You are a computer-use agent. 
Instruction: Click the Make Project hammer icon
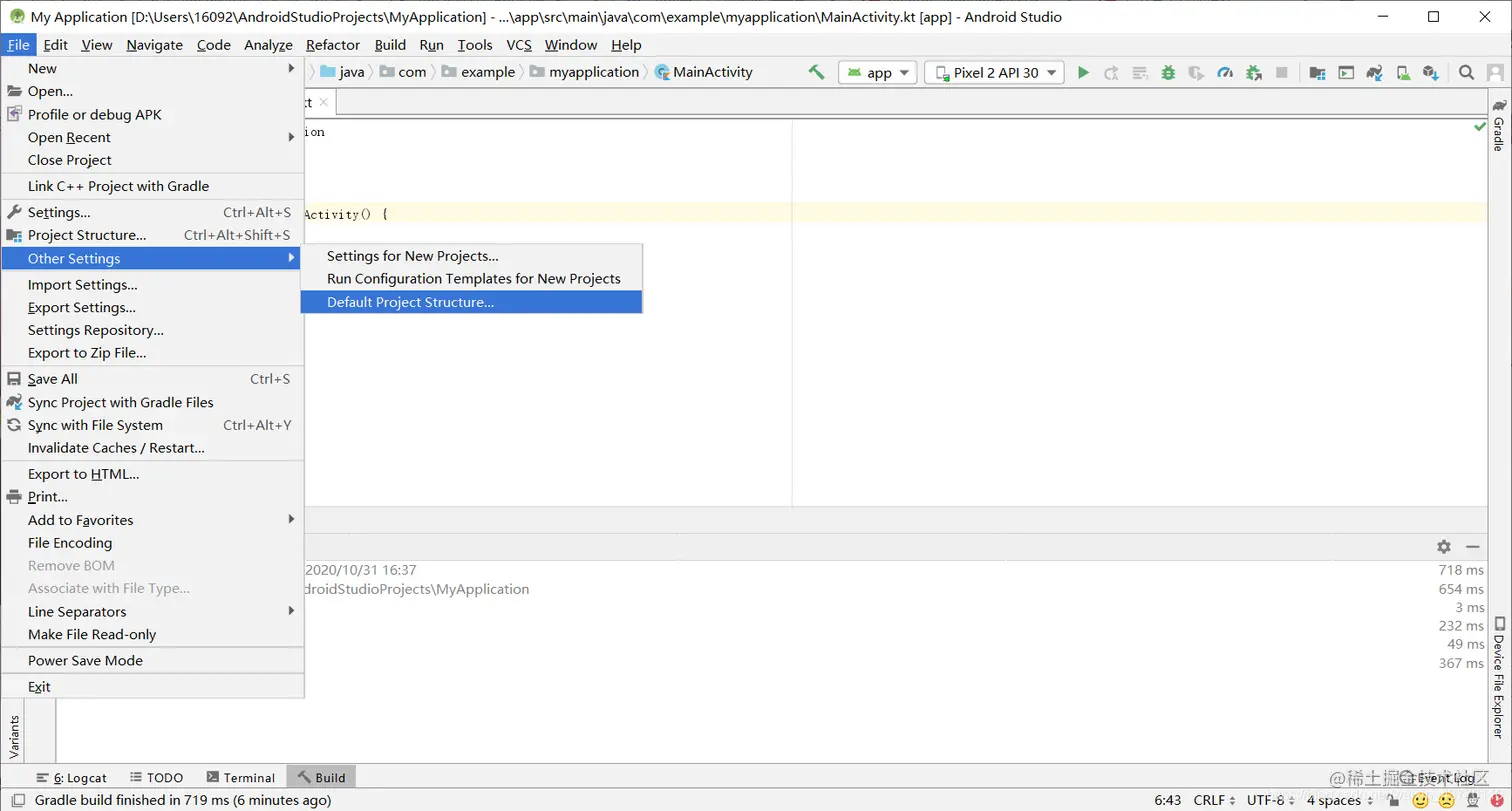[x=817, y=72]
